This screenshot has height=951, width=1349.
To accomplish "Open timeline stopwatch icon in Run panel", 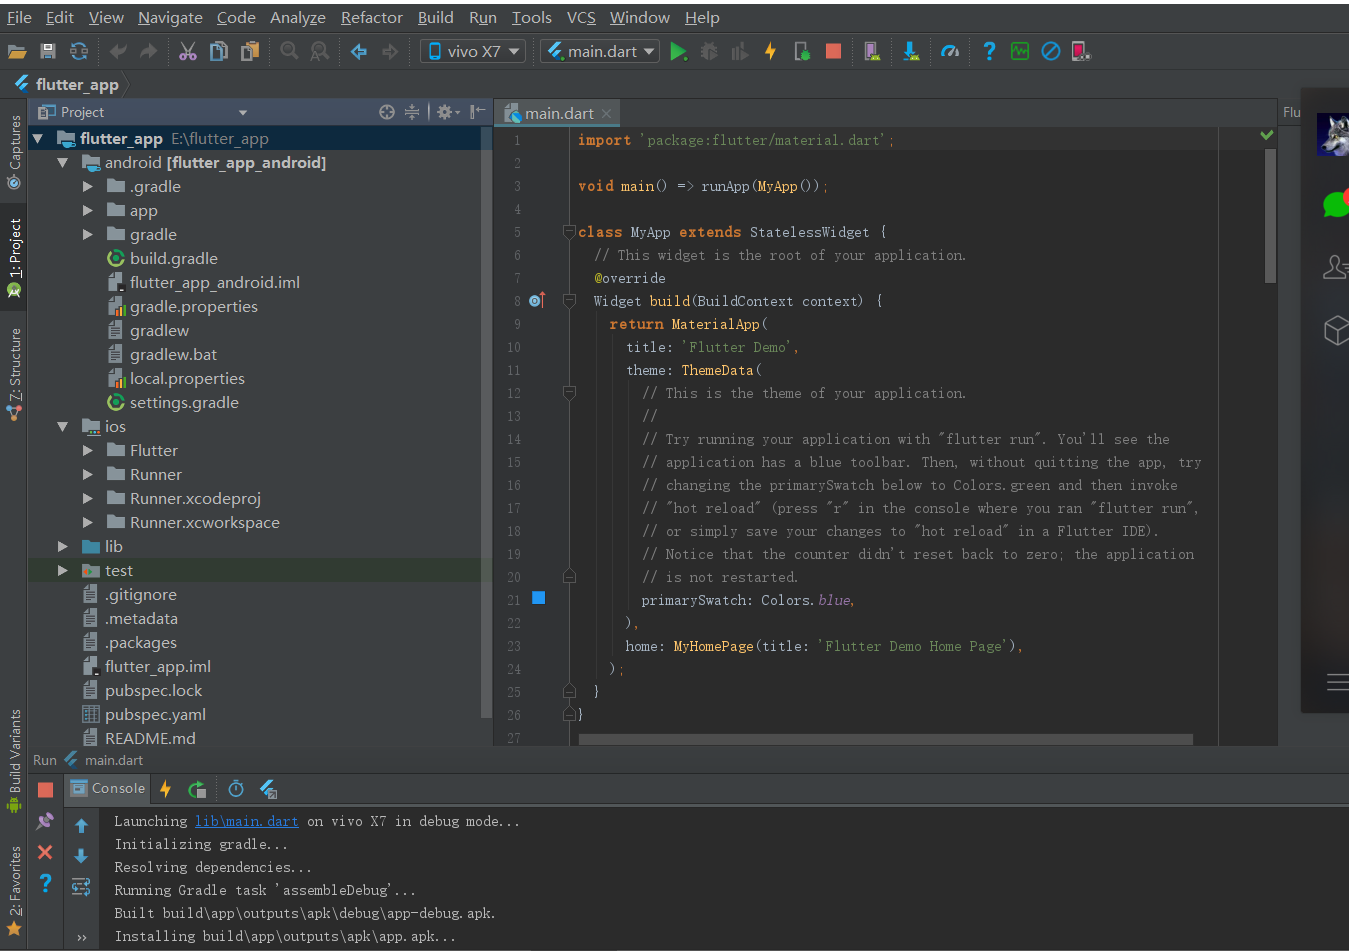I will click(x=236, y=789).
